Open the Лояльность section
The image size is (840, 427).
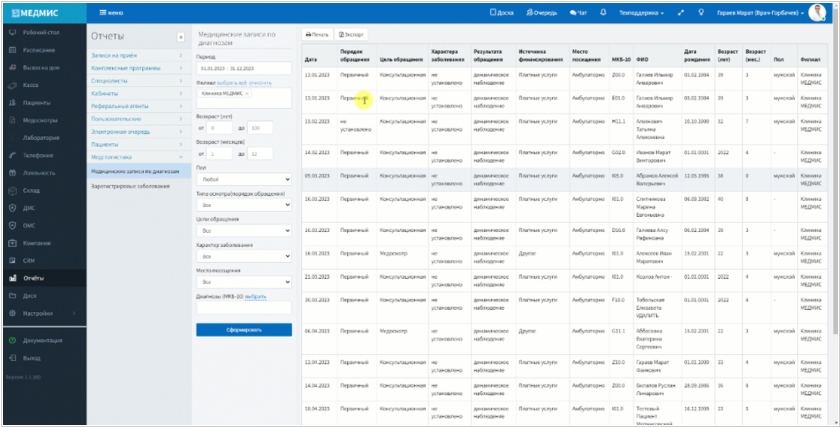point(39,173)
